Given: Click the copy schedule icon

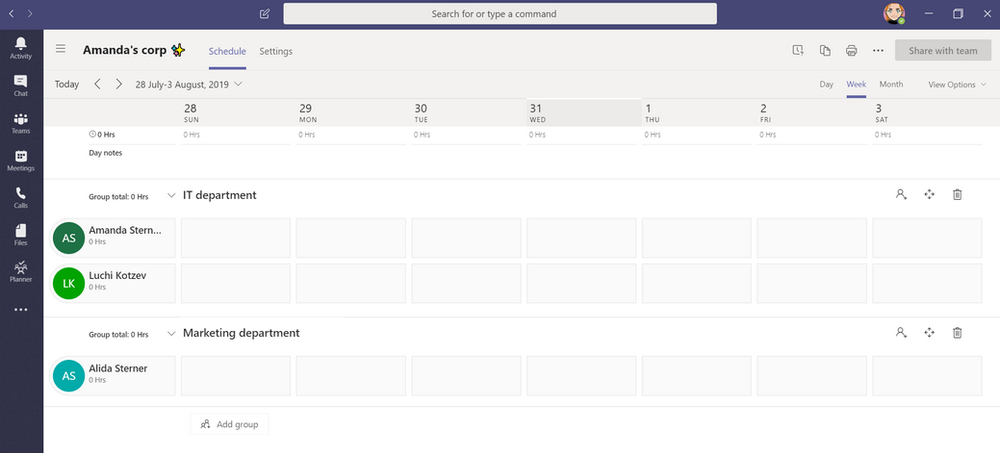Looking at the screenshot, I should point(825,50).
